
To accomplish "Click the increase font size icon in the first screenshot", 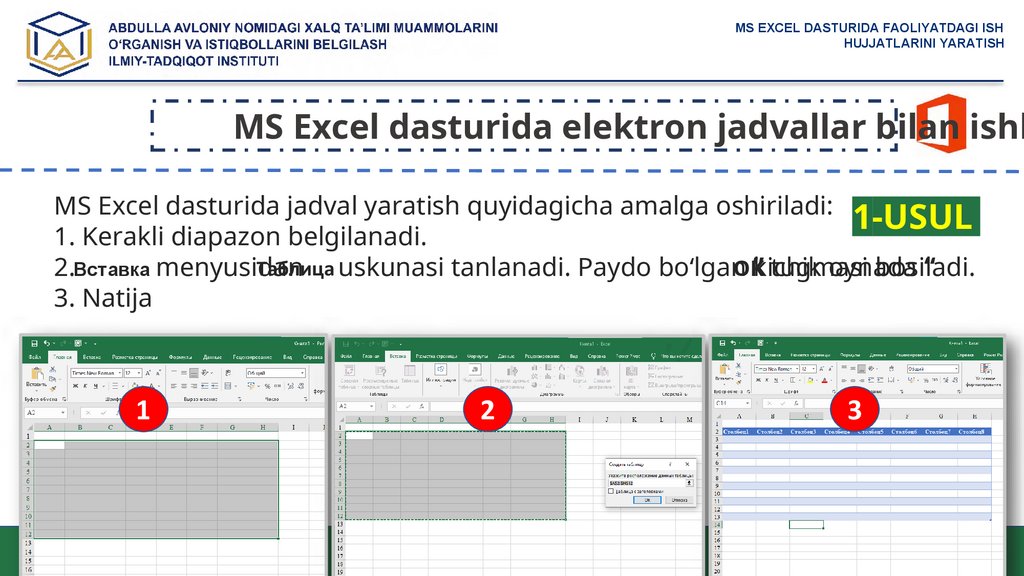I will pyautogui.click(x=148, y=373).
